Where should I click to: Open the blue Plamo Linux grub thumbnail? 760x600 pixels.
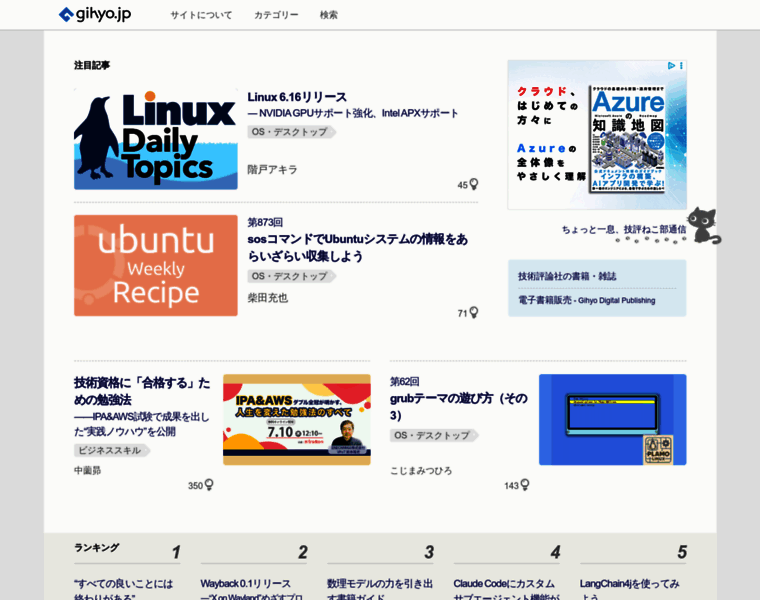(x=613, y=420)
